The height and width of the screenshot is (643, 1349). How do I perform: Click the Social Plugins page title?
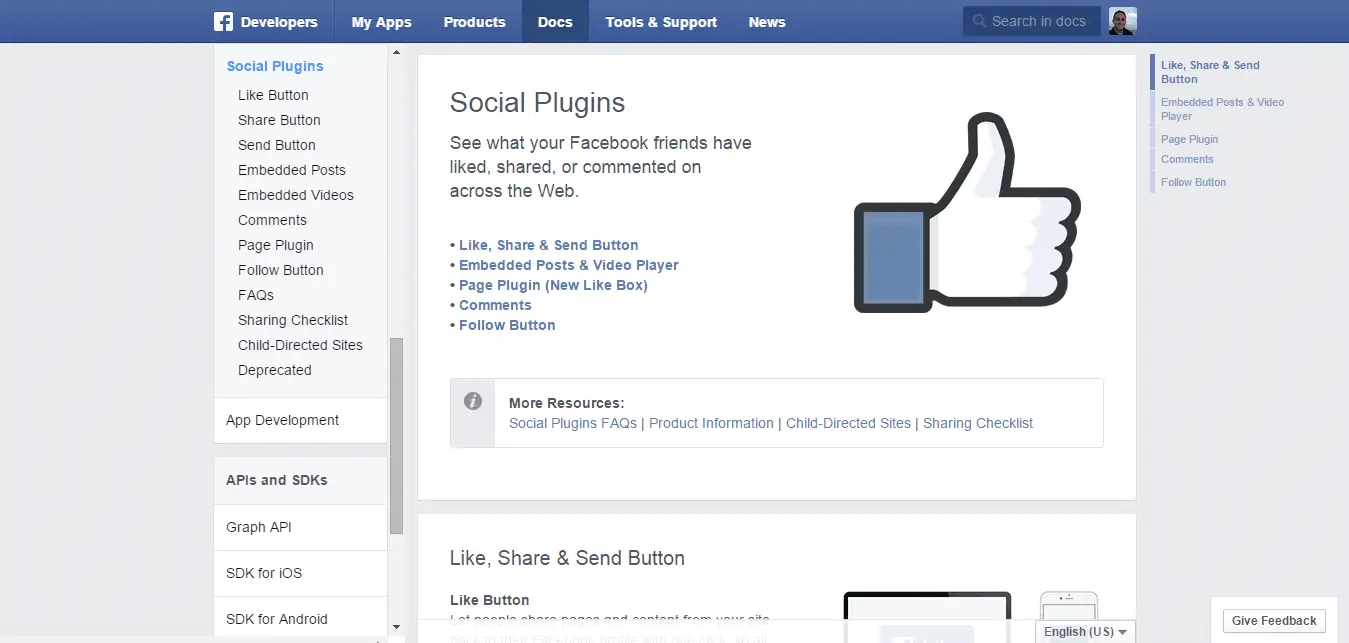tap(537, 103)
